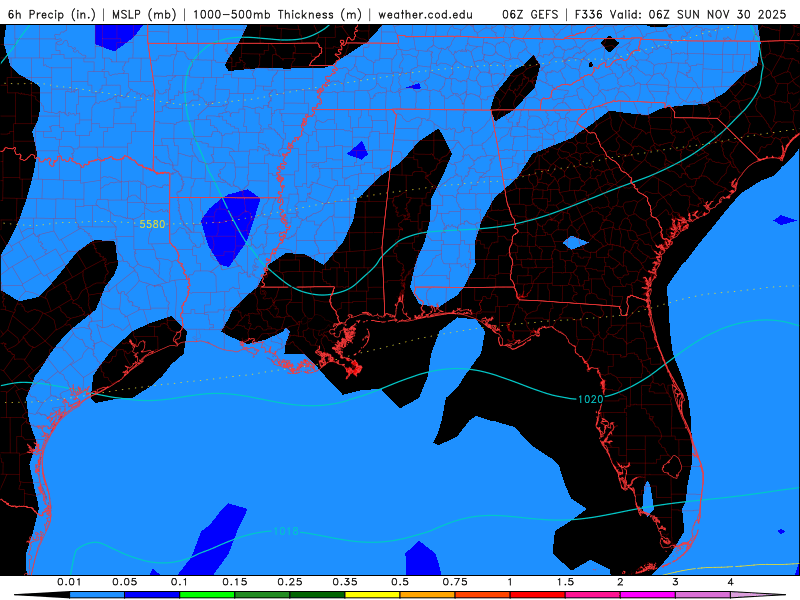The width and height of the screenshot is (800, 600).
Task: Click the 1.5 legend value
Action: point(565,582)
